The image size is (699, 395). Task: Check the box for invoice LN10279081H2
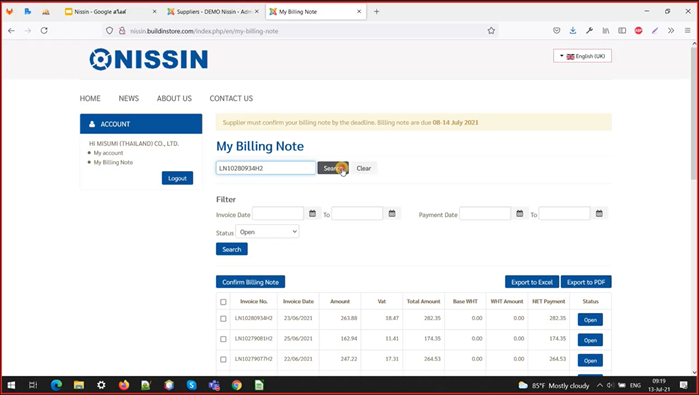pos(223,339)
